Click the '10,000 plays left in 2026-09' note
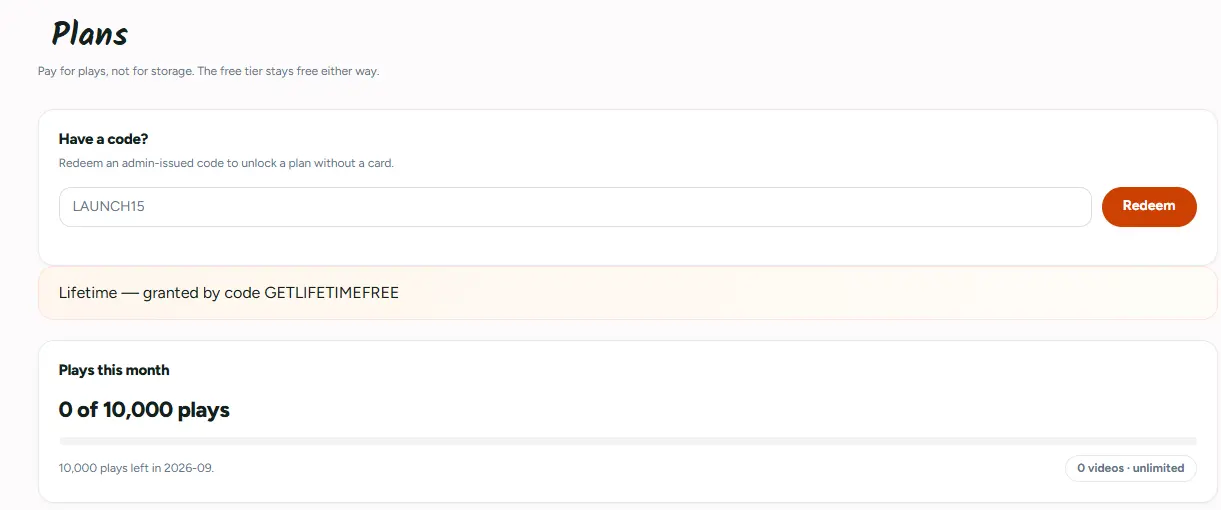1221x510 pixels. [136, 468]
